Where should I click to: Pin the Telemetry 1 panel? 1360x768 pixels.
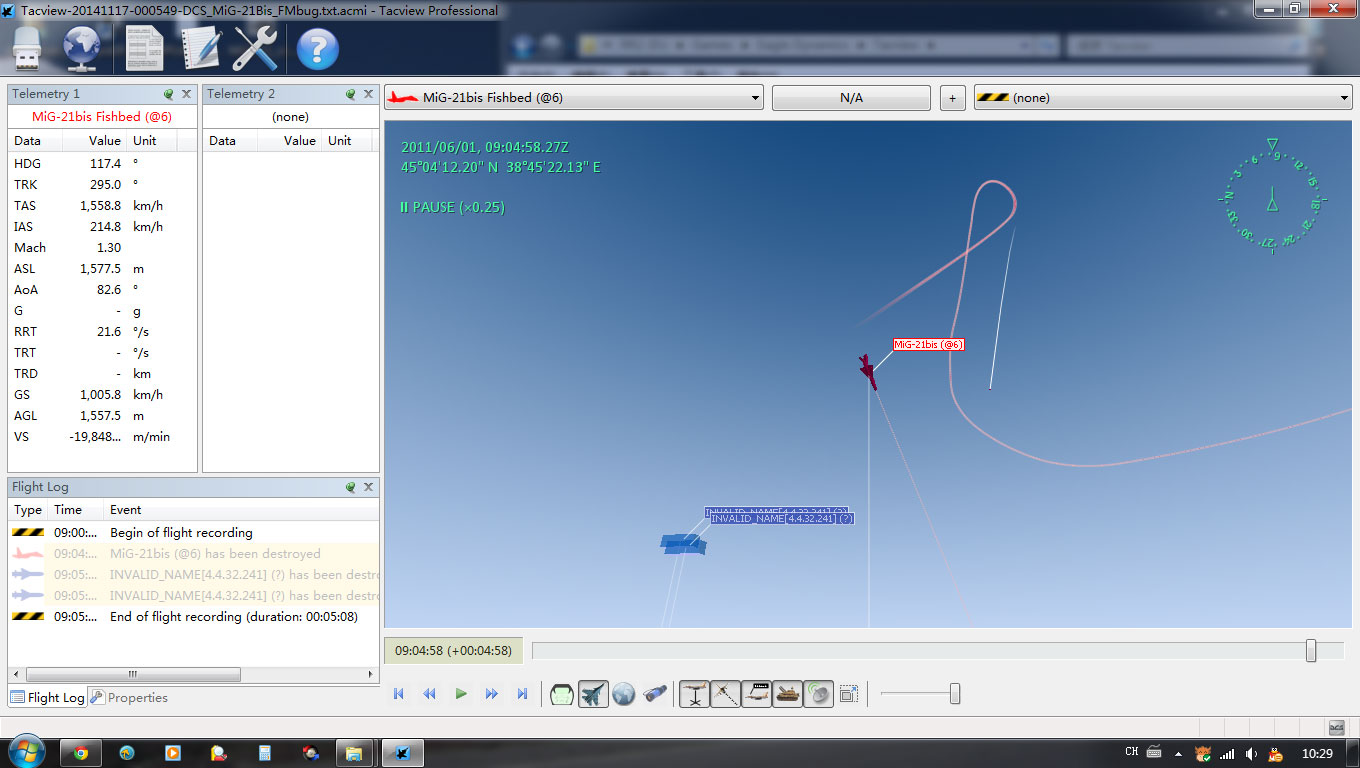[x=169, y=94]
